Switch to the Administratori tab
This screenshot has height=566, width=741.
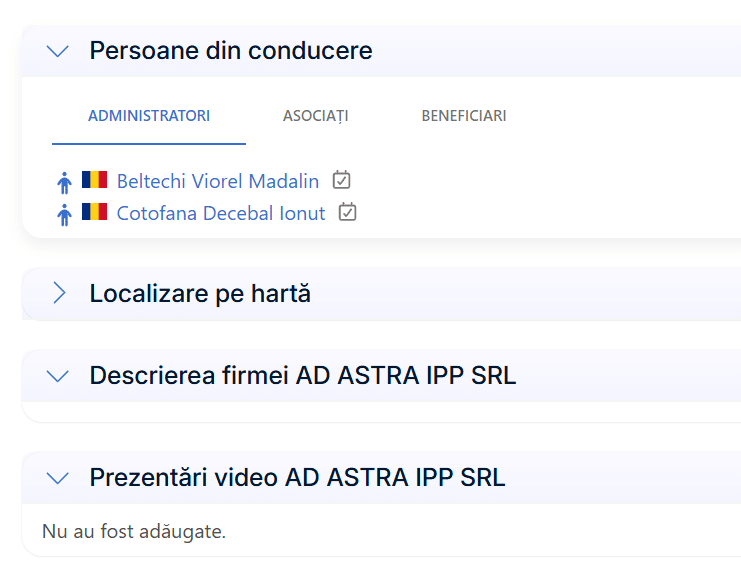[149, 116]
